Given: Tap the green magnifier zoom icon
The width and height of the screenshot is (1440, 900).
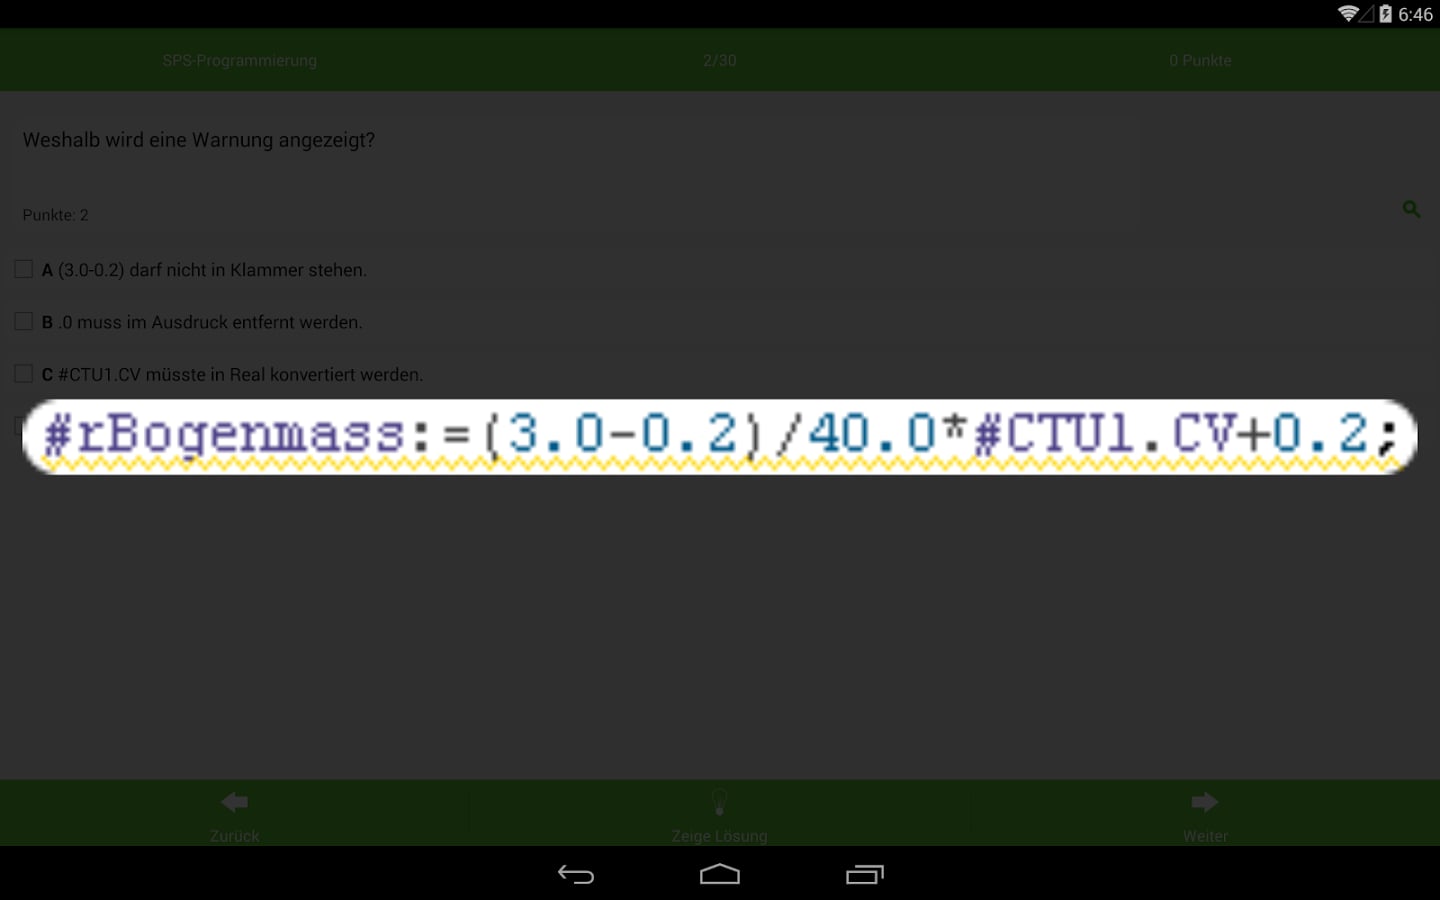Looking at the screenshot, I should pos(1411,209).
